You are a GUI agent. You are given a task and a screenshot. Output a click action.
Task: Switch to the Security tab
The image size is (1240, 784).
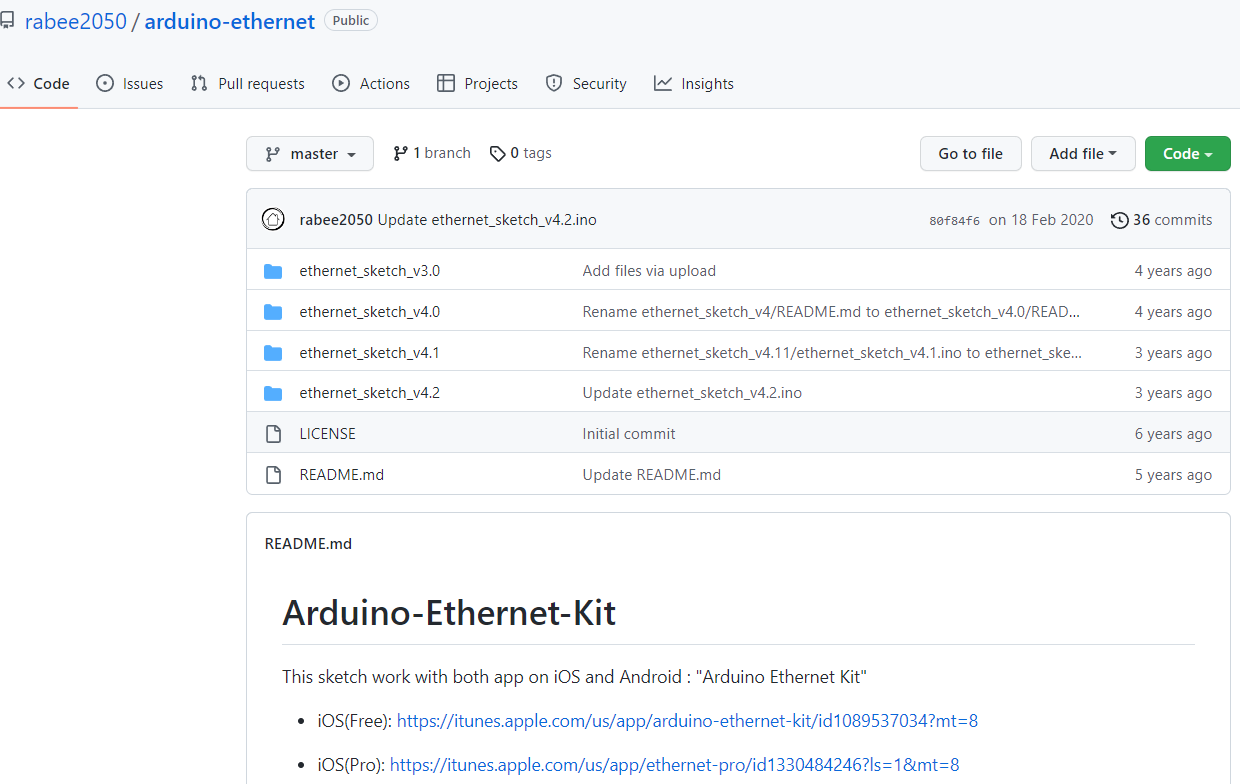tap(585, 83)
